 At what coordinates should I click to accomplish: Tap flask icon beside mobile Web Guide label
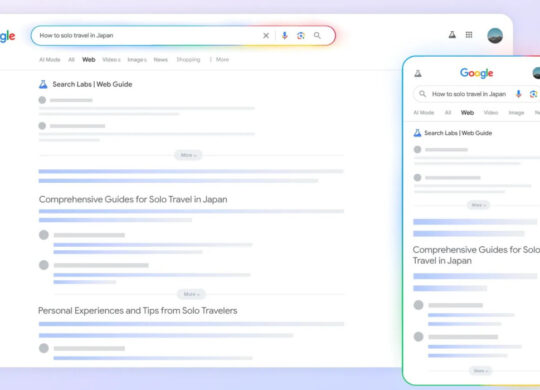point(417,133)
